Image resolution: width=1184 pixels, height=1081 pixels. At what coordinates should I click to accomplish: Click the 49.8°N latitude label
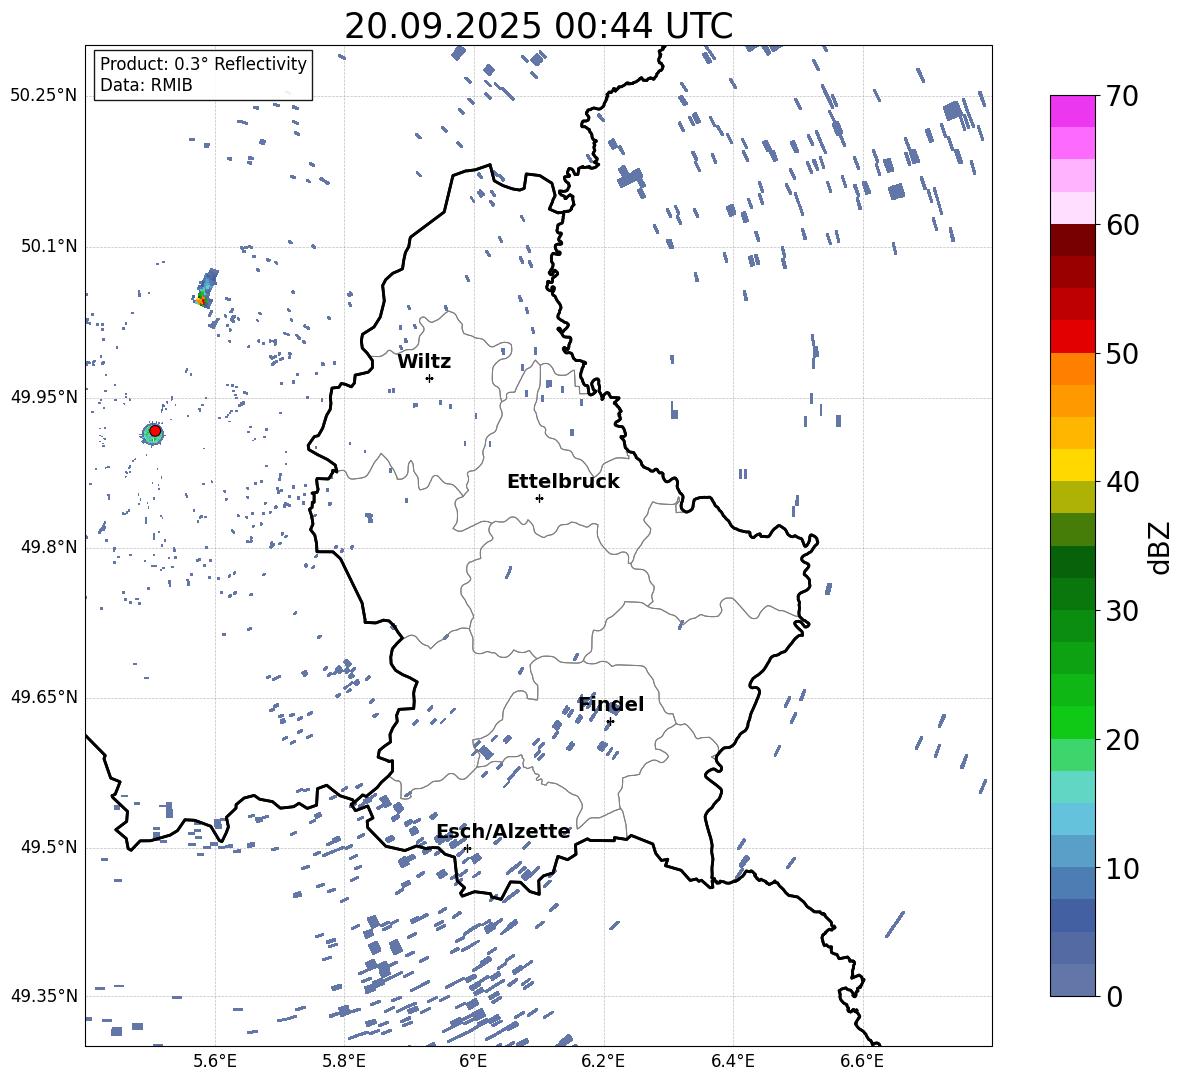tap(49, 547)
